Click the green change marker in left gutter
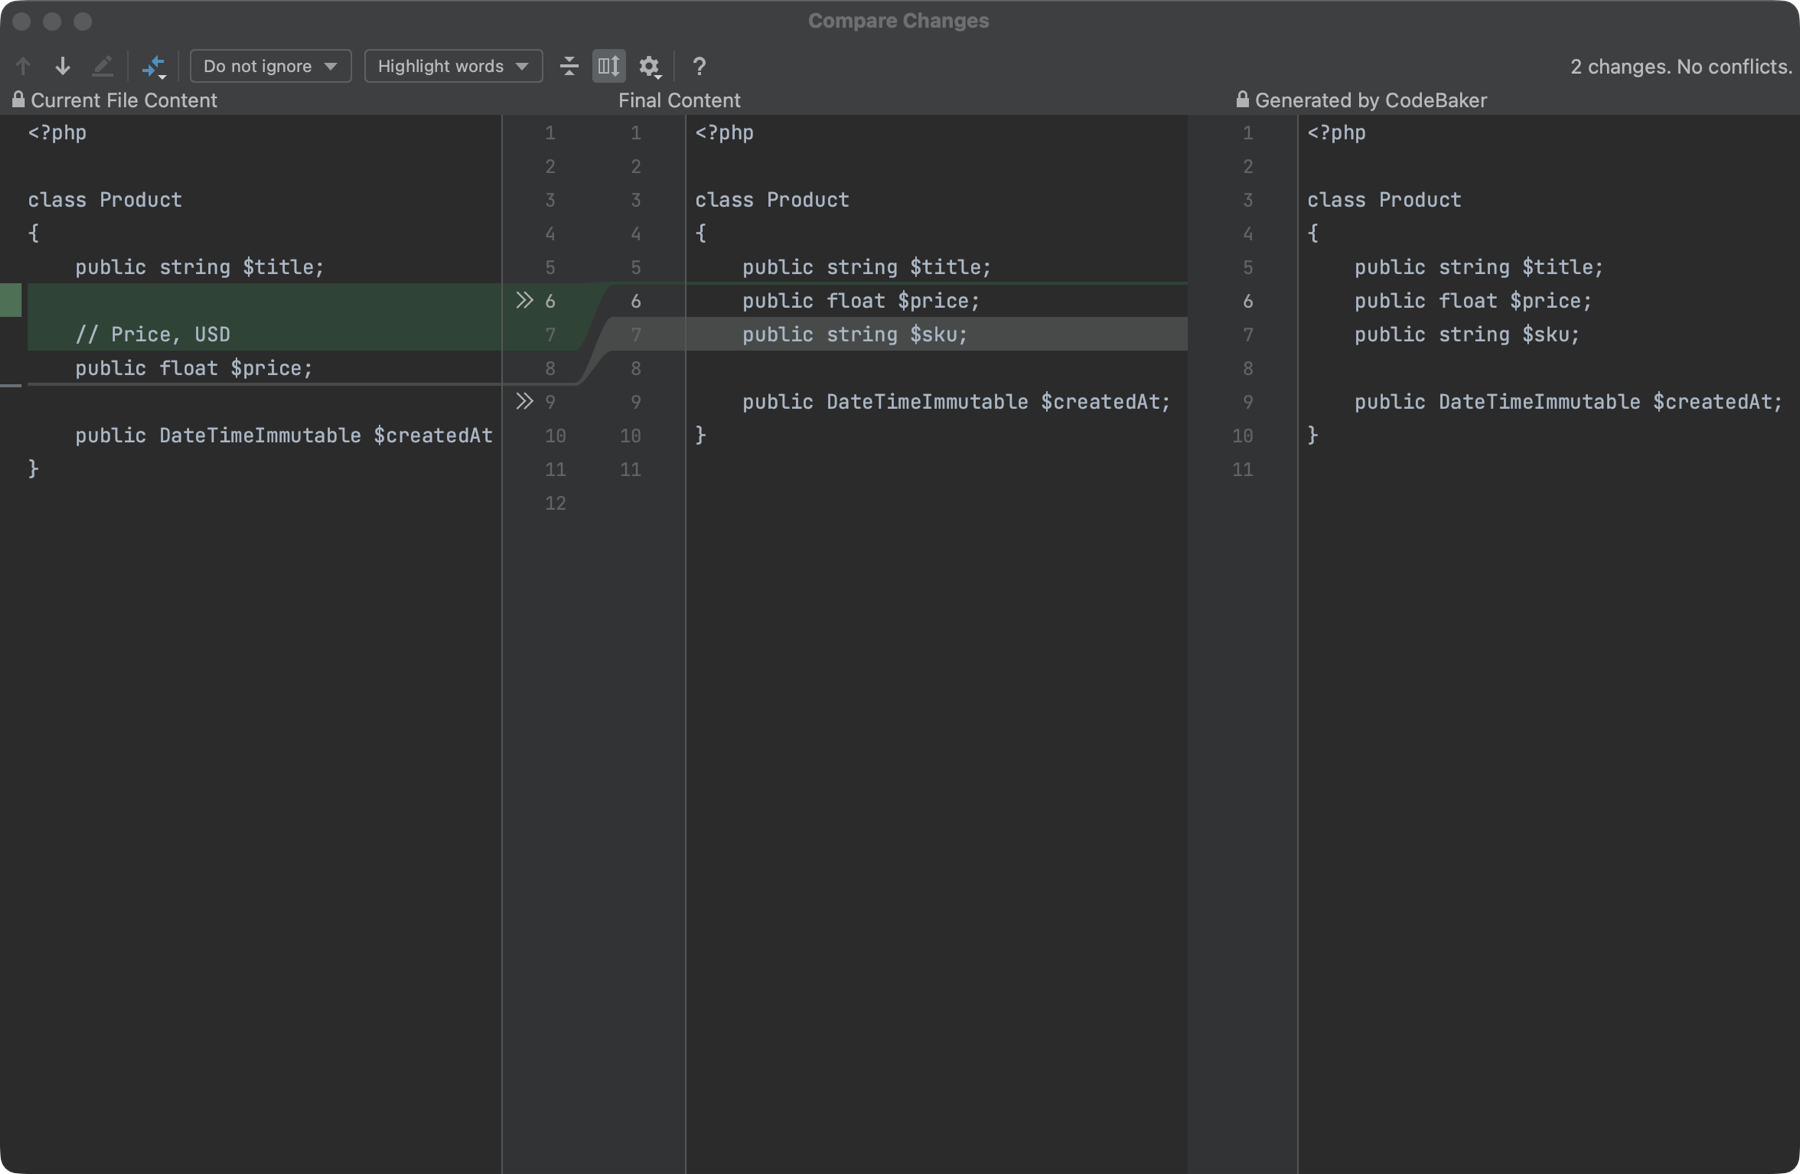Screen dimensions: 1800x1174 (x=11, y=300)
